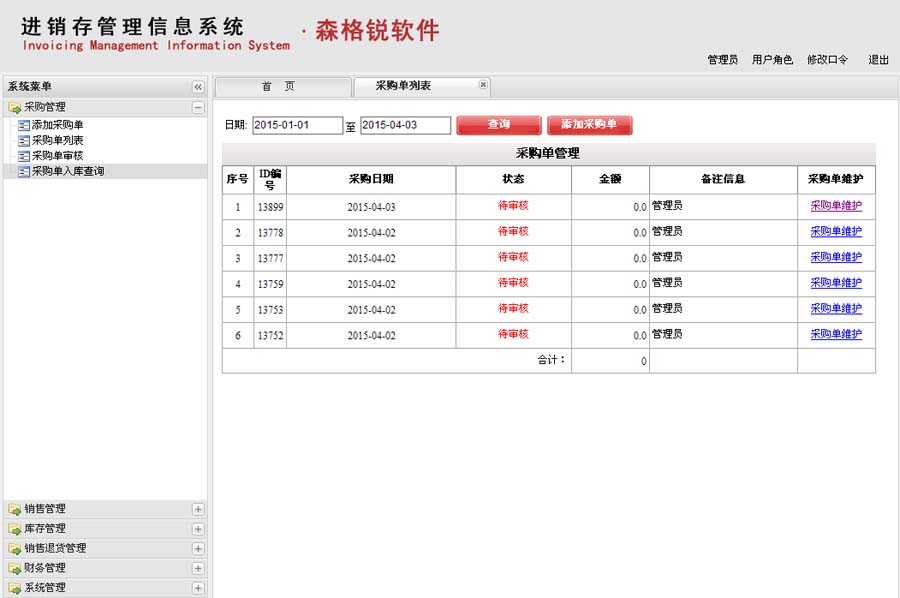Click the 库存管理 folder icon
This screenshot has height=598, width=900.
pos(15,529)
